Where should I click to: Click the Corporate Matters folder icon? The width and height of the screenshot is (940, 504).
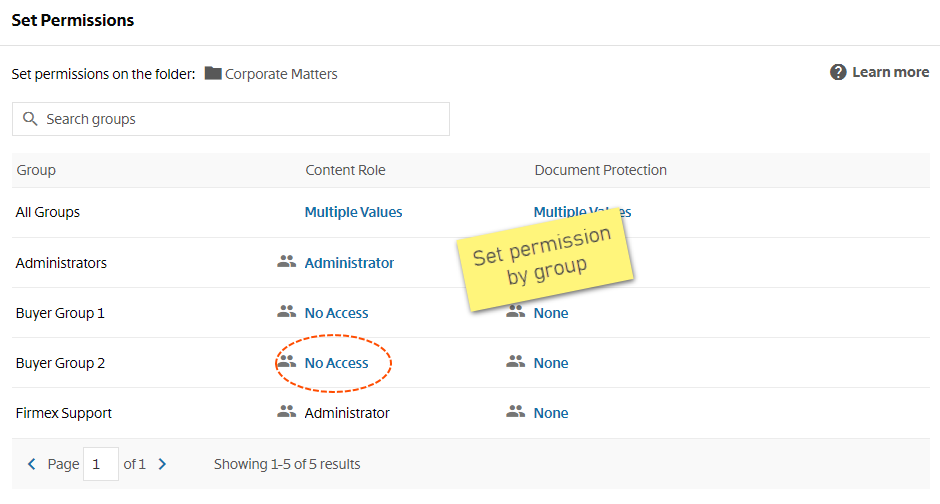(x=213, y=73)
